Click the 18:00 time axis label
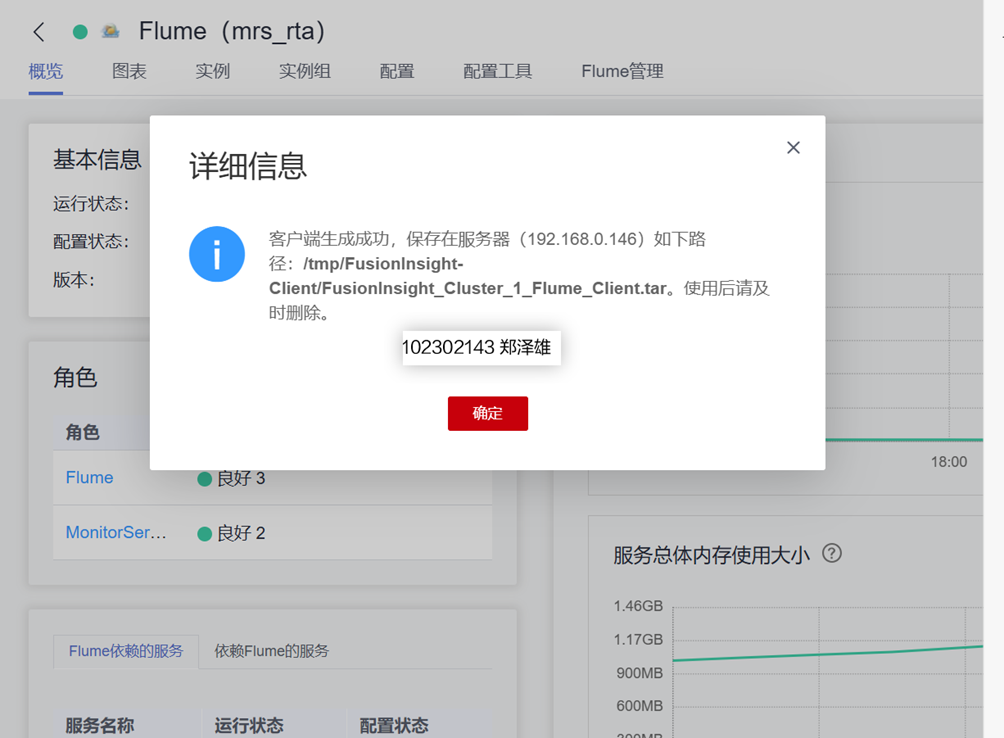The width and height of the screenshot is (1004, 738). click(949, 462)
